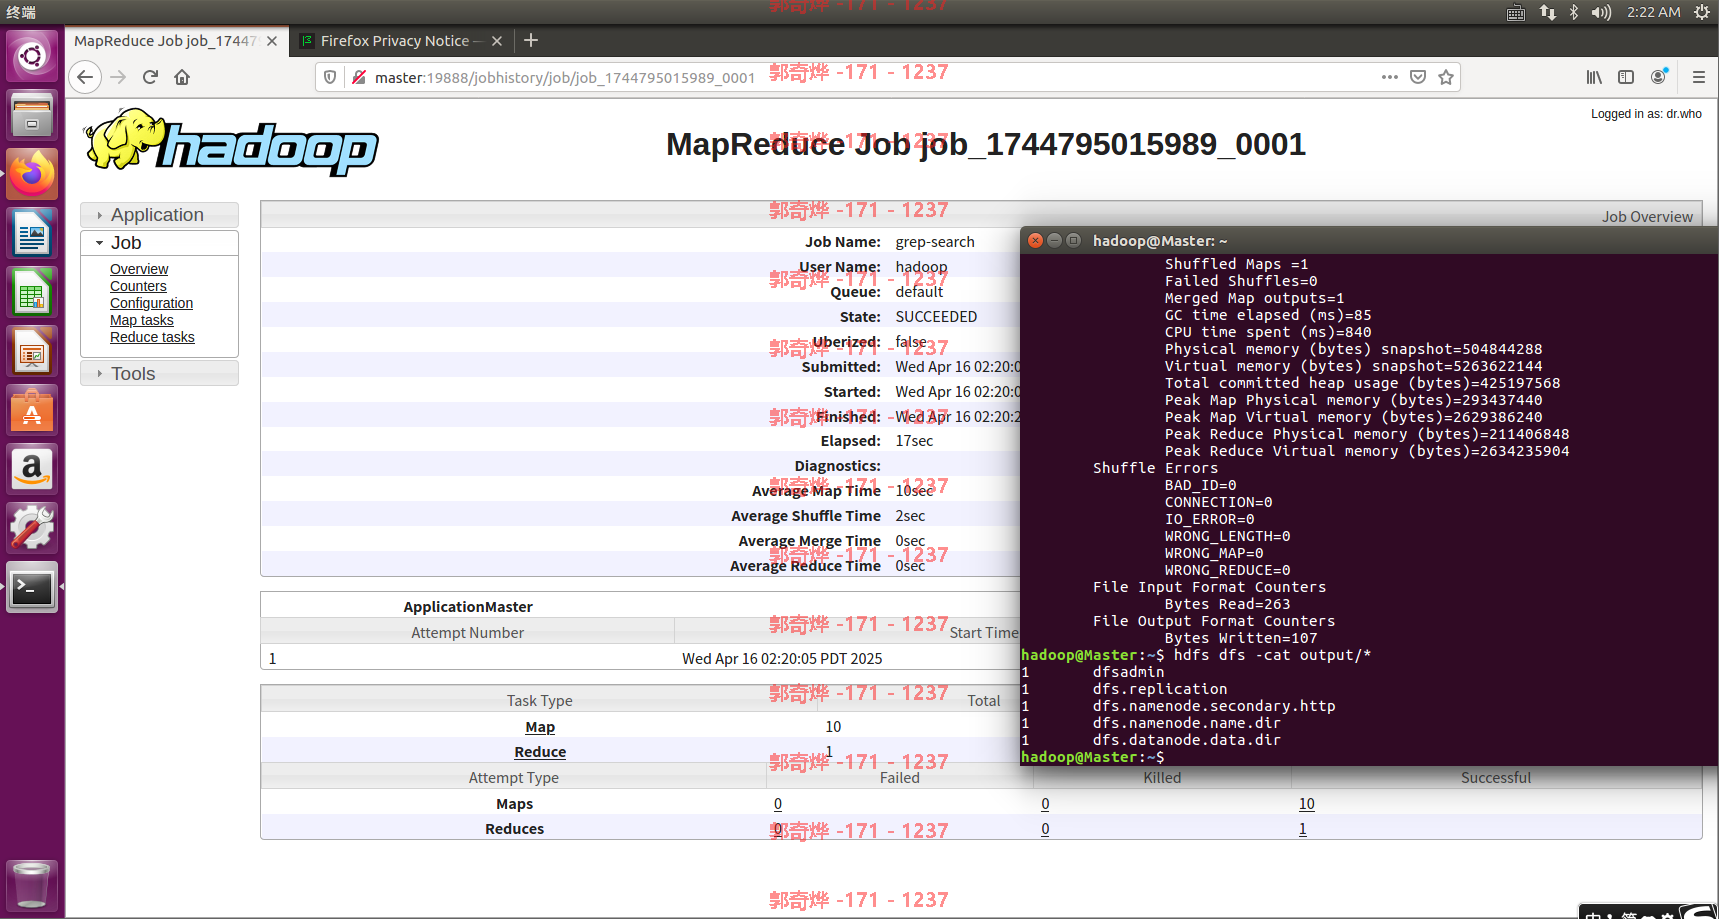
Task: Open Reduce task type link
Action: [540, 752]
